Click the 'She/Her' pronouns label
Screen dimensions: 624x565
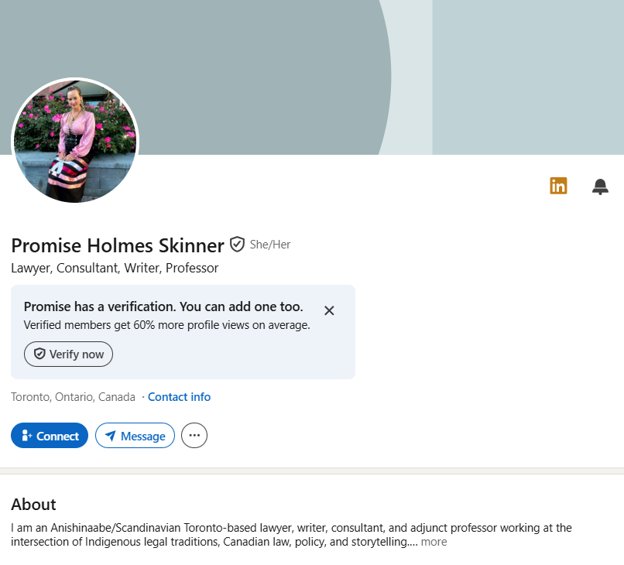(x=270, y=244)
